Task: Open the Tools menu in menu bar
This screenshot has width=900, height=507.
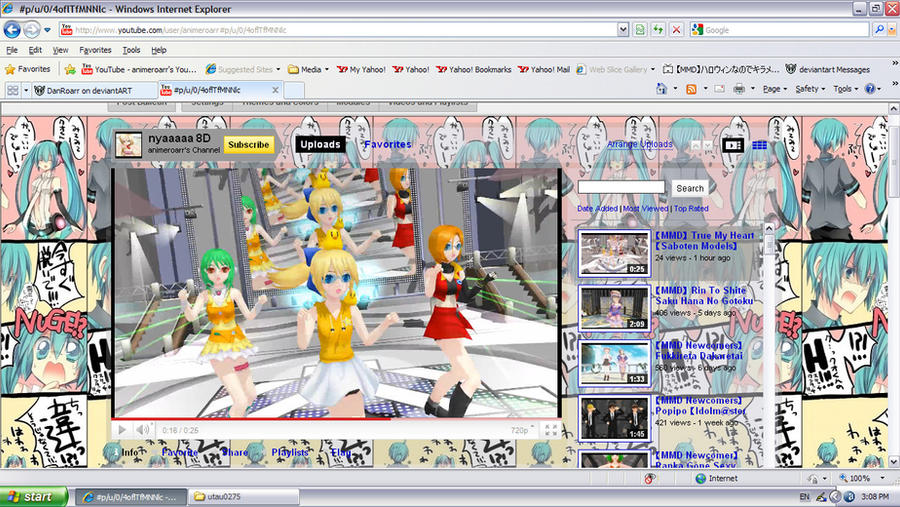Action: pos(131,51)
